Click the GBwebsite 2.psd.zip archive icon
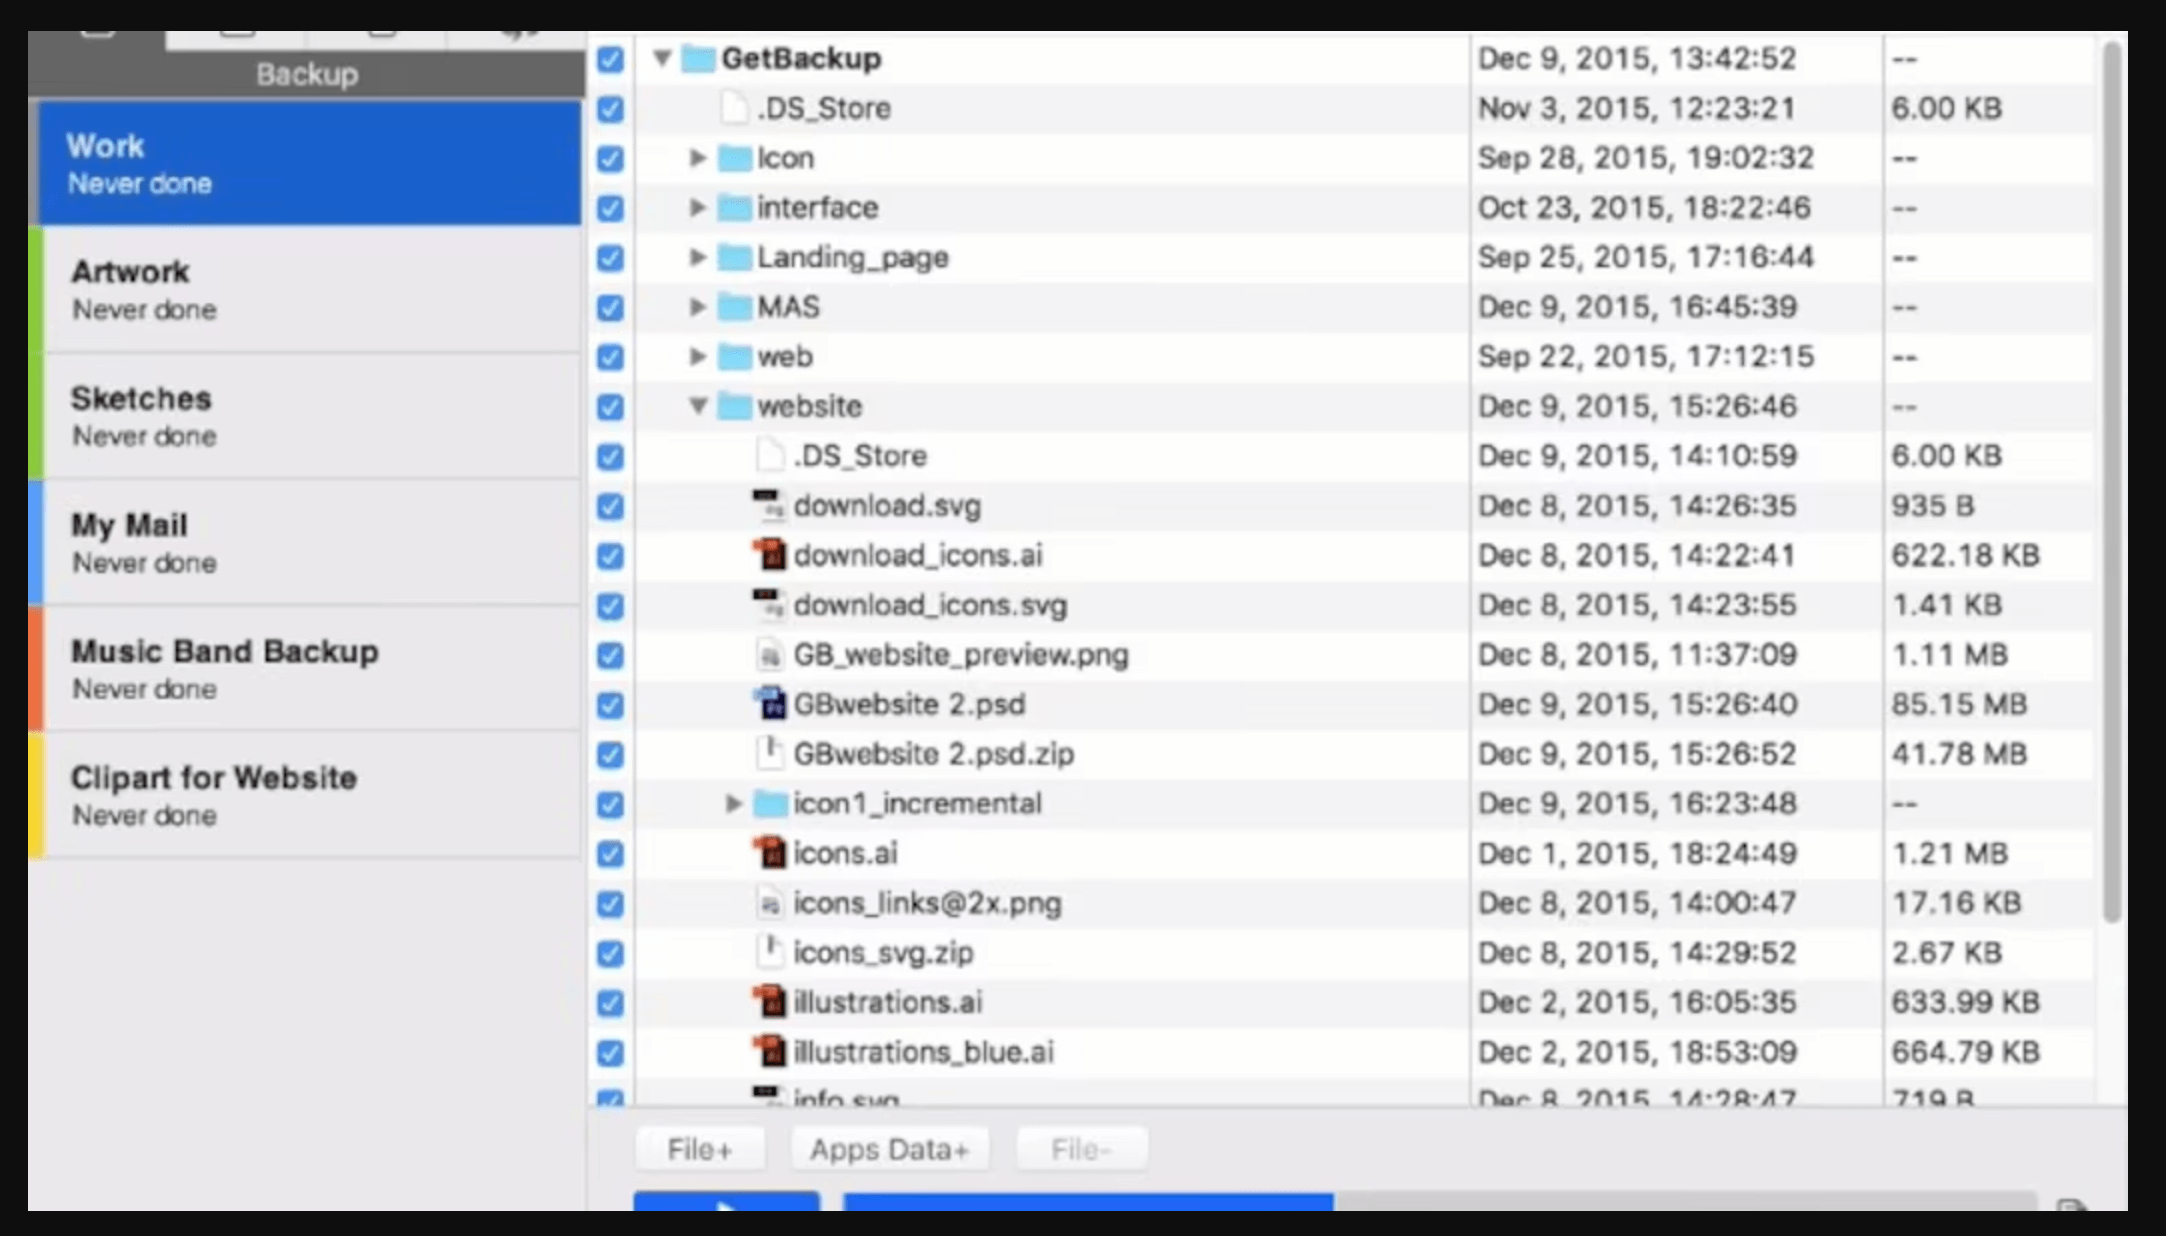Screen dimensions: 2166x1236 pos(769,753)
